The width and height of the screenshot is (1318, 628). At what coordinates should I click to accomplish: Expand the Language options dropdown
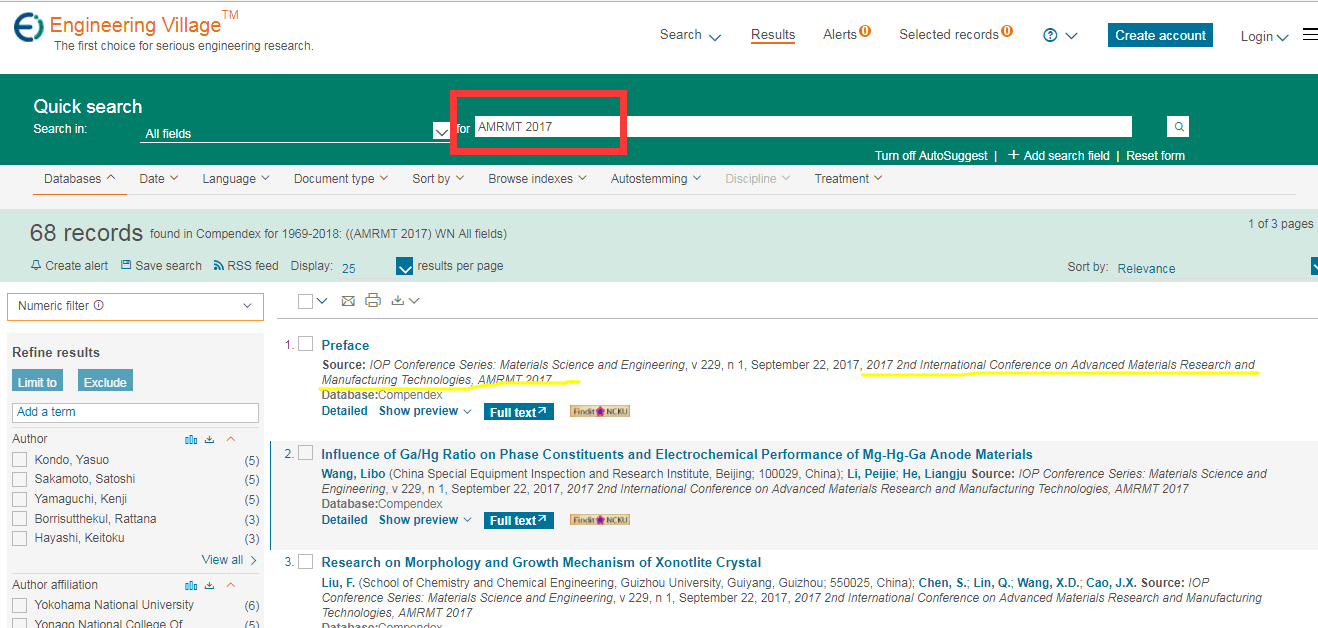[x=236, y=179]
